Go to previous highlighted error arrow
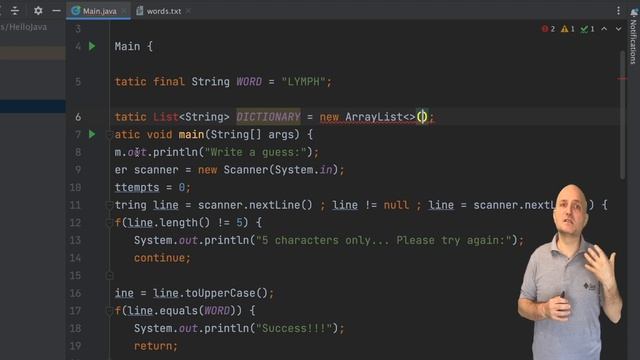This screenshot has height=360, width=640. tap(604, 29)
